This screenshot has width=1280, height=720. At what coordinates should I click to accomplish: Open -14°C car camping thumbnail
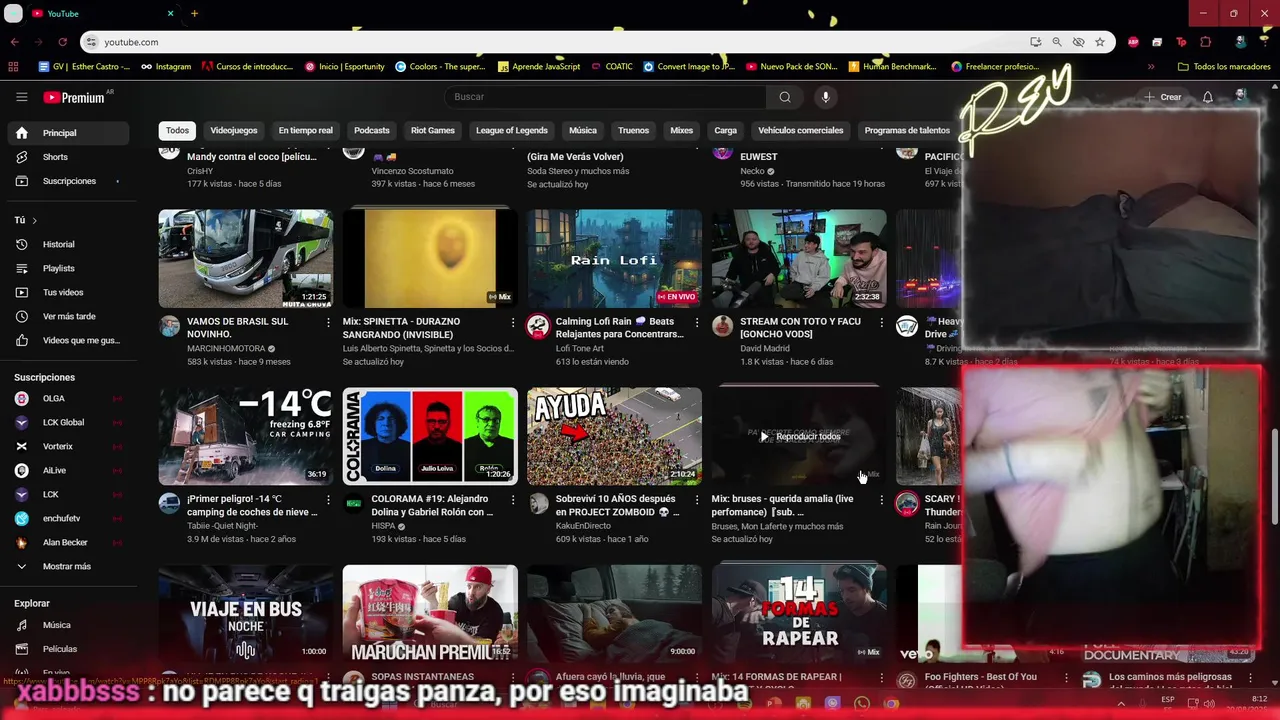tap(246, 436)
